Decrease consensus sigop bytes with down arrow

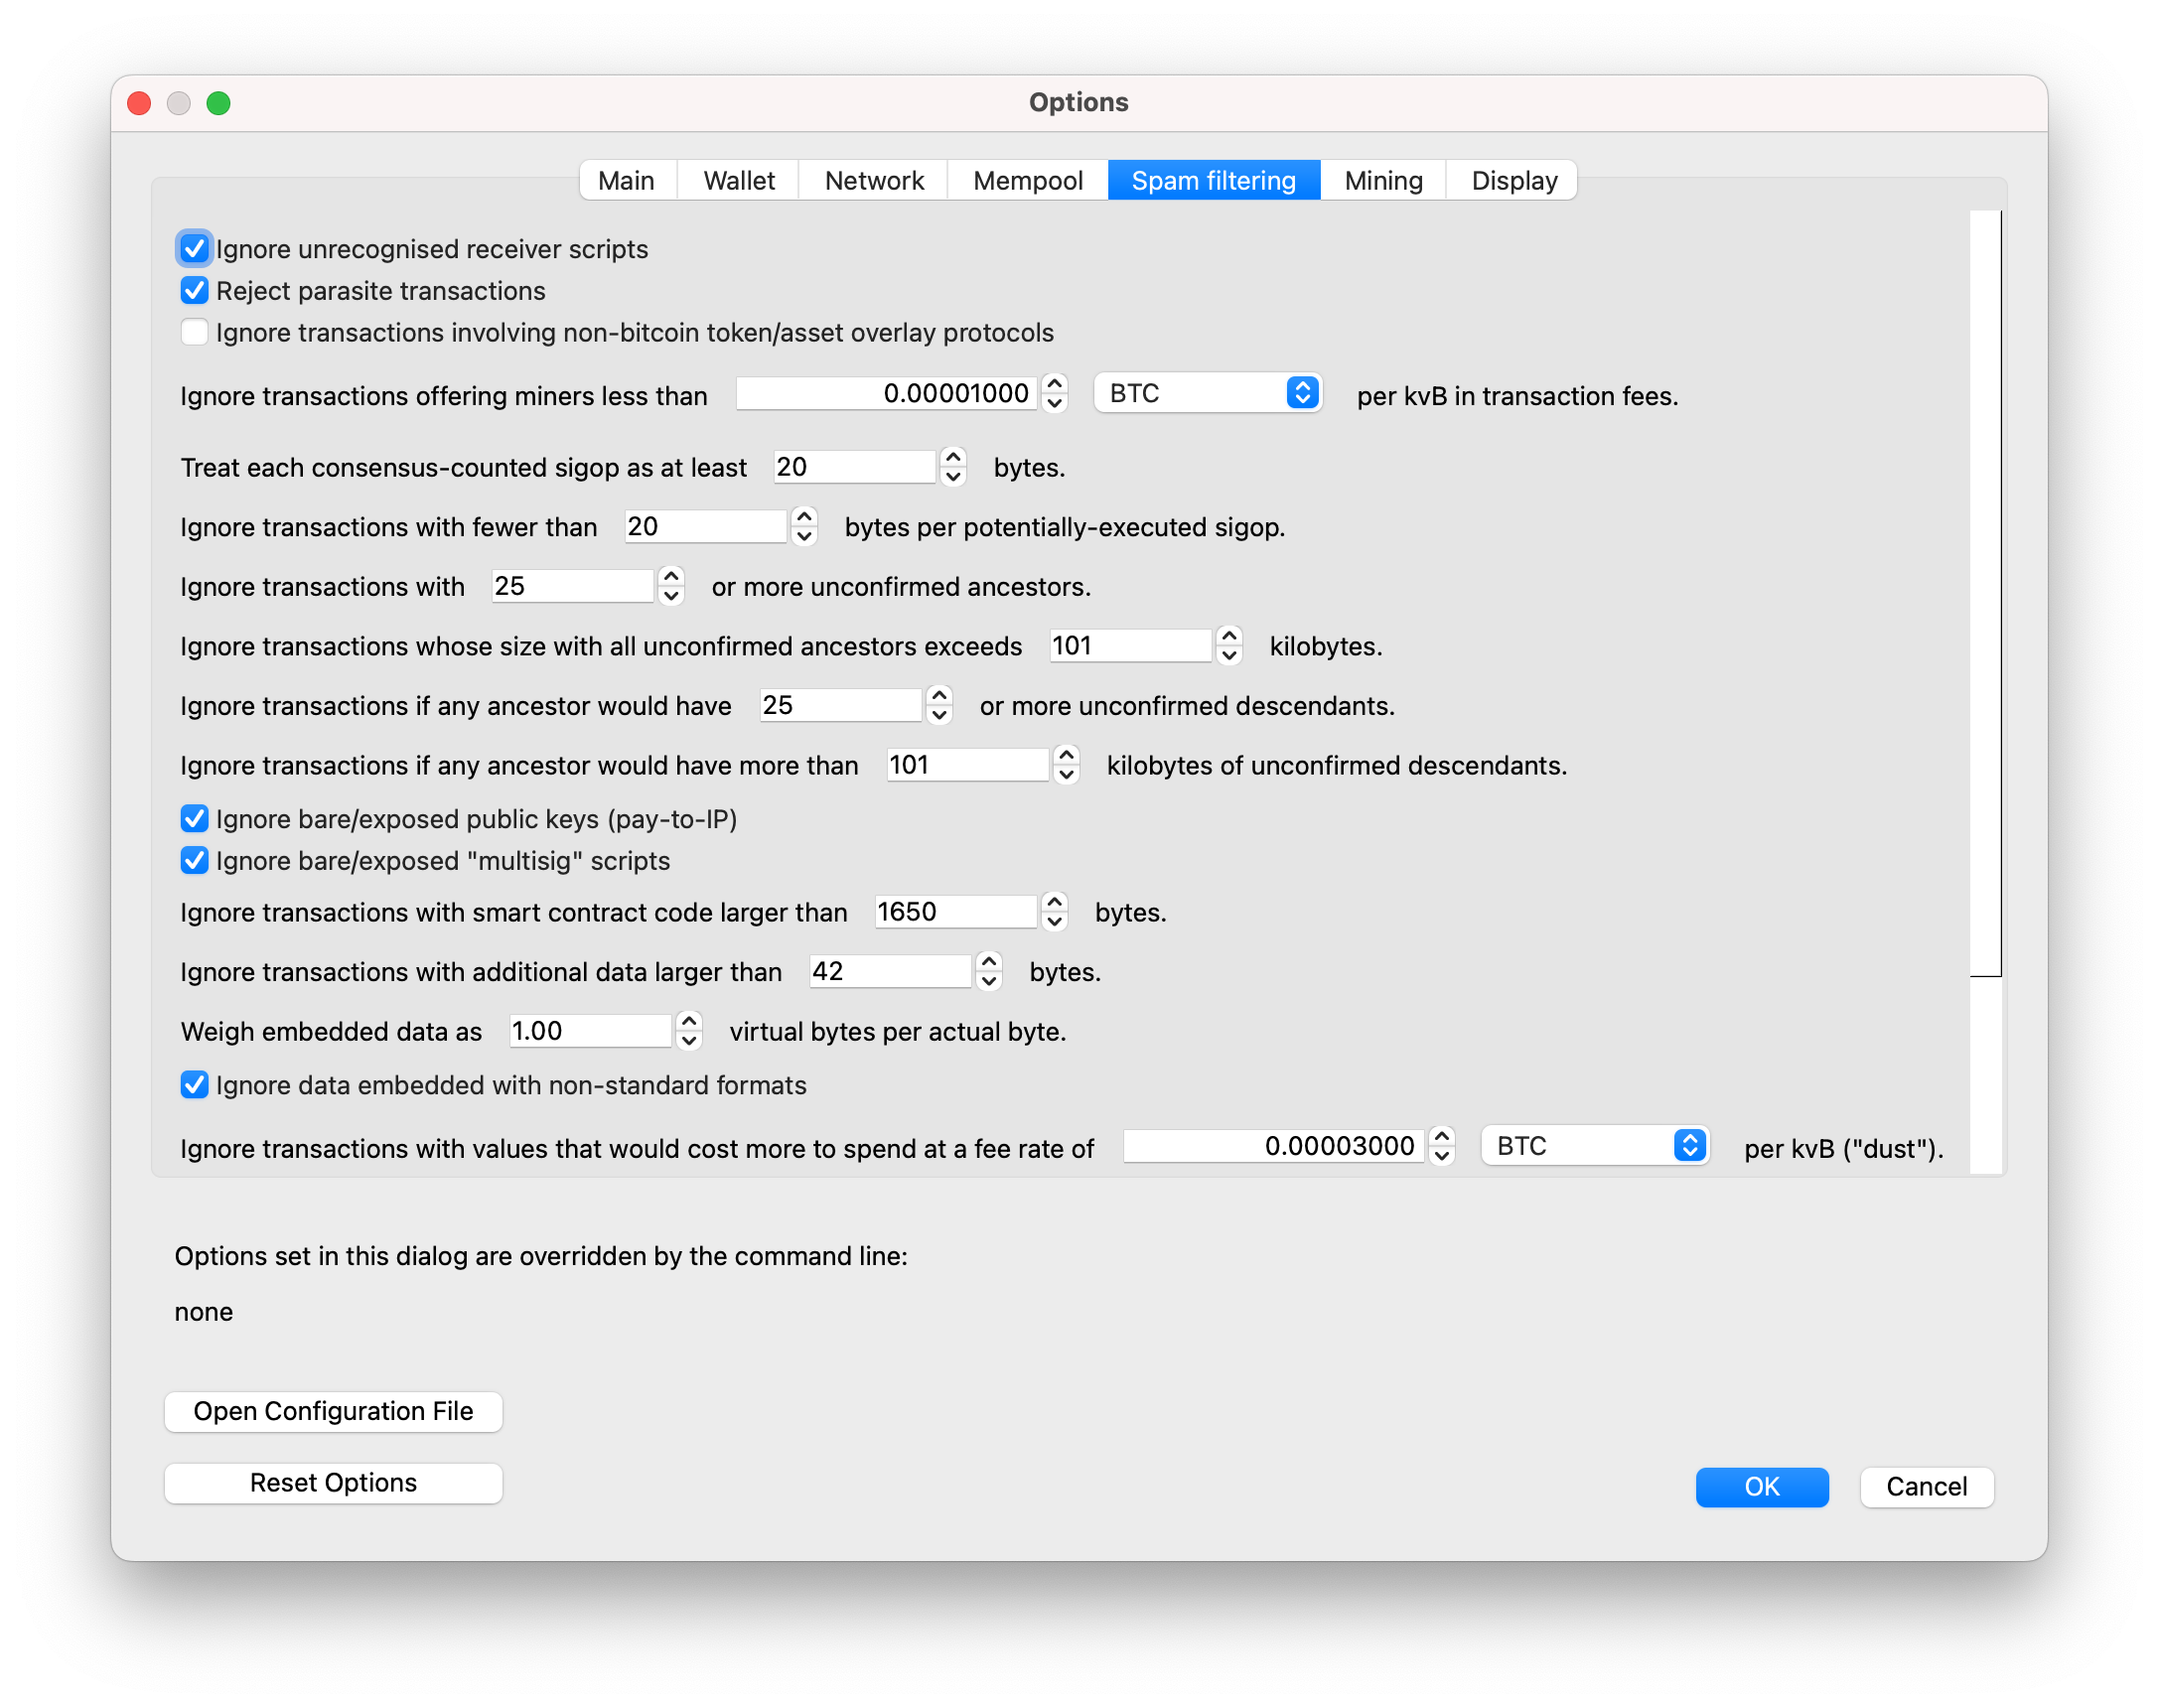coord(952,477)
